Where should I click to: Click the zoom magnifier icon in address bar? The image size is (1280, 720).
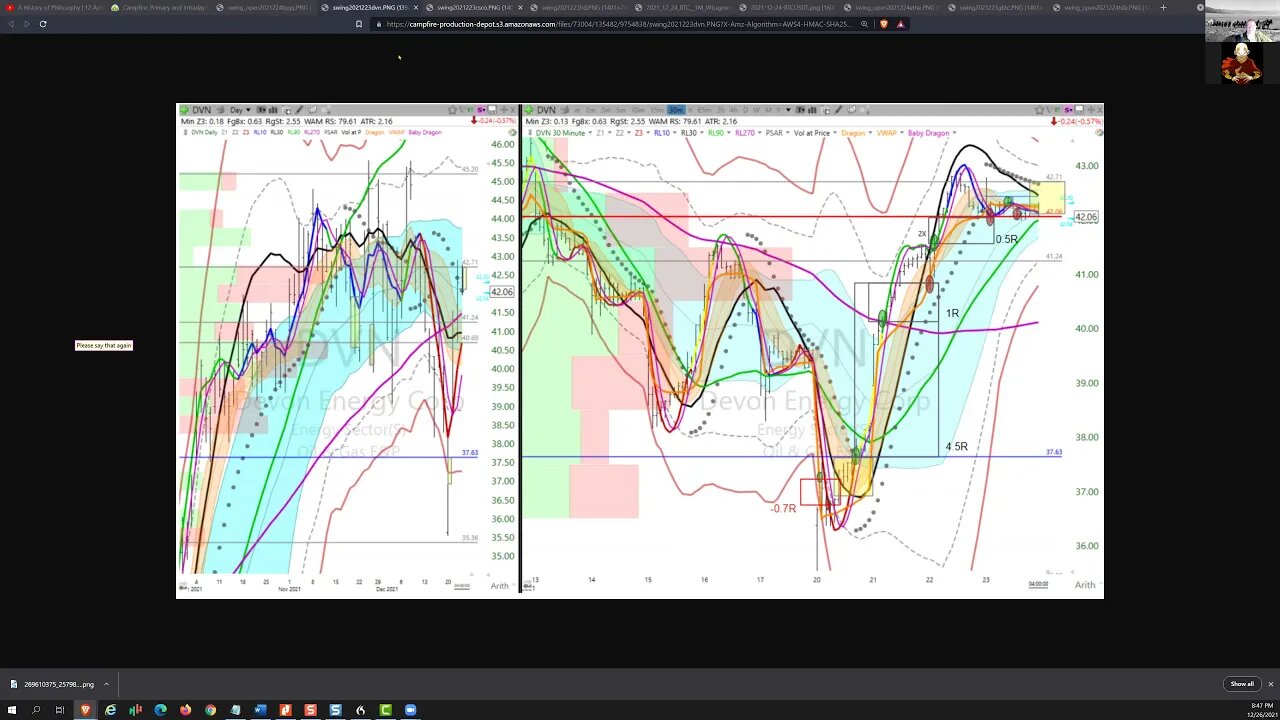tap(864, 24)
